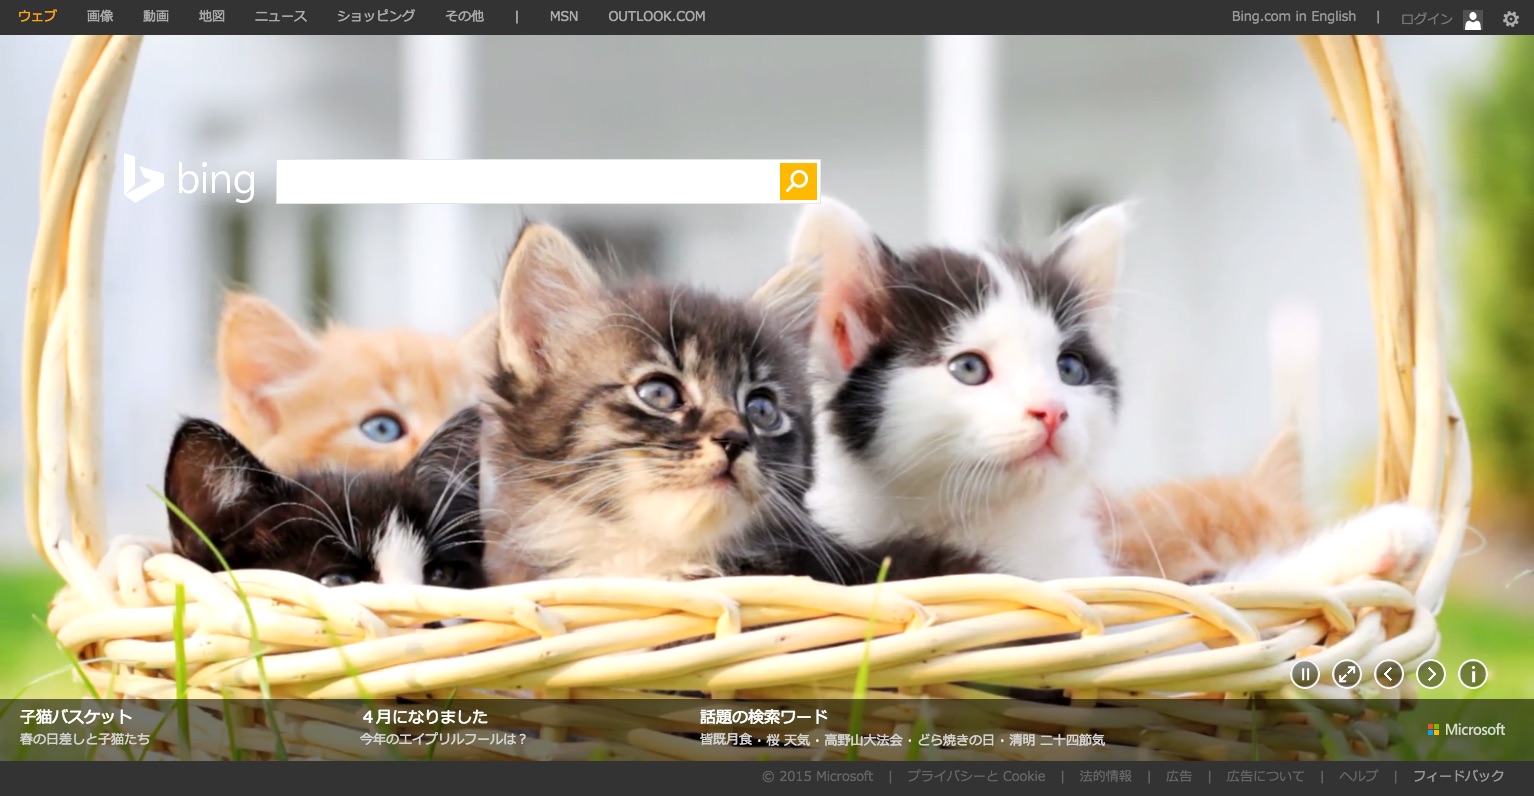Open the settings gear icon

coord(1511,18)
